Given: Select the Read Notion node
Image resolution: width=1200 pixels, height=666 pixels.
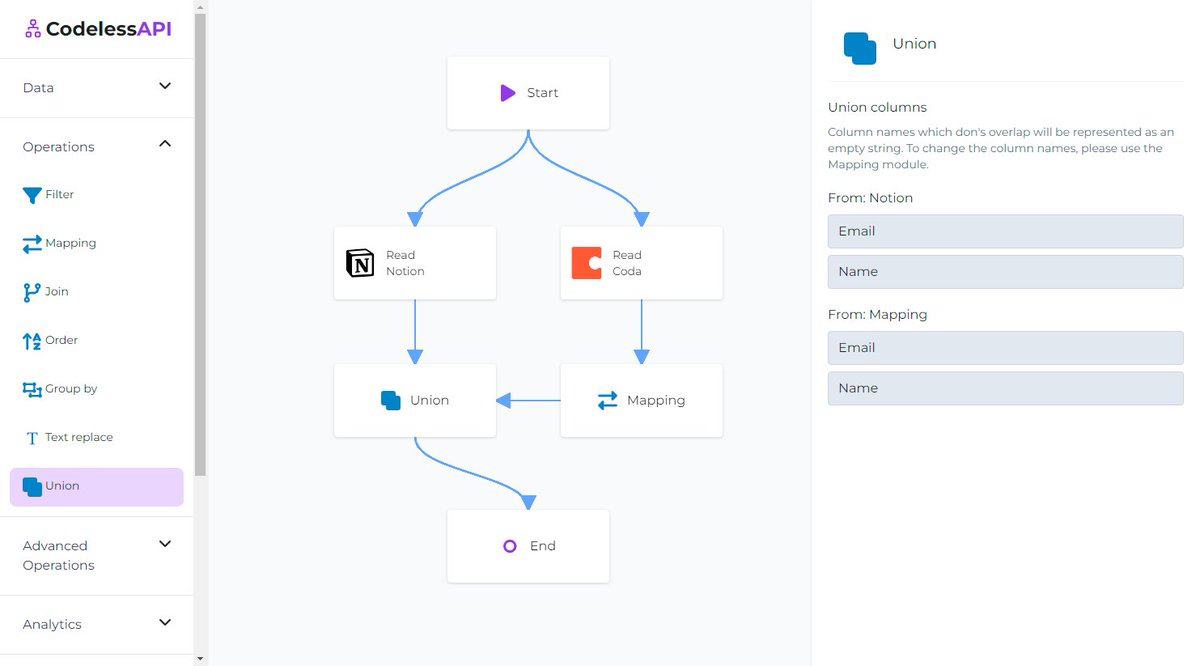Looking at the screenshot, I should click(x=415, y=263).
